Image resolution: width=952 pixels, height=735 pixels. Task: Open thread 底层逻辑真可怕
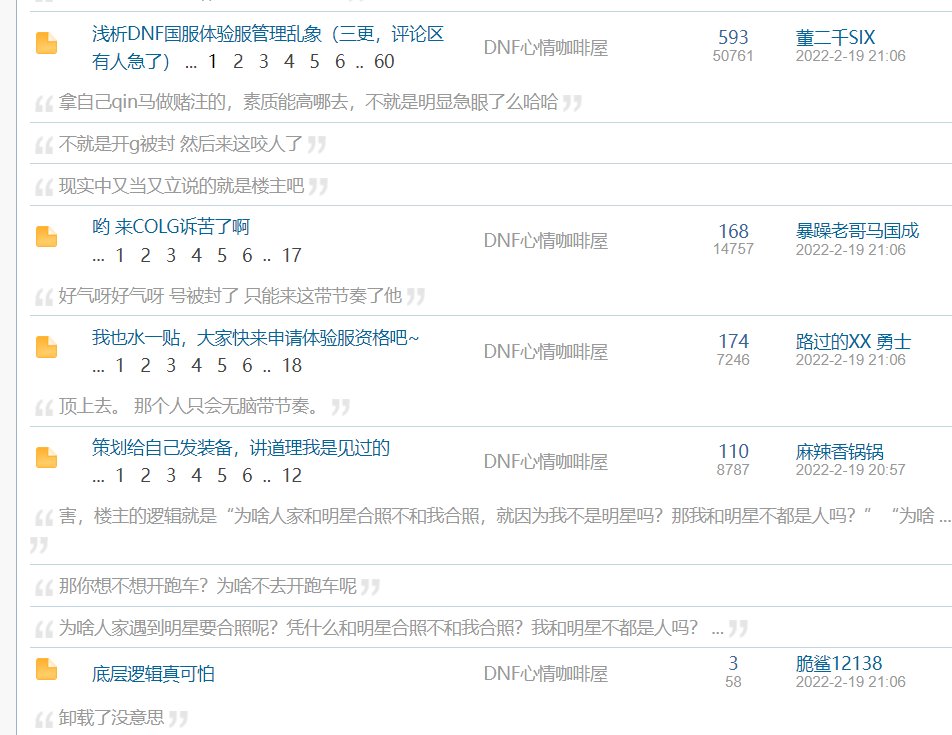pos(153,674)
